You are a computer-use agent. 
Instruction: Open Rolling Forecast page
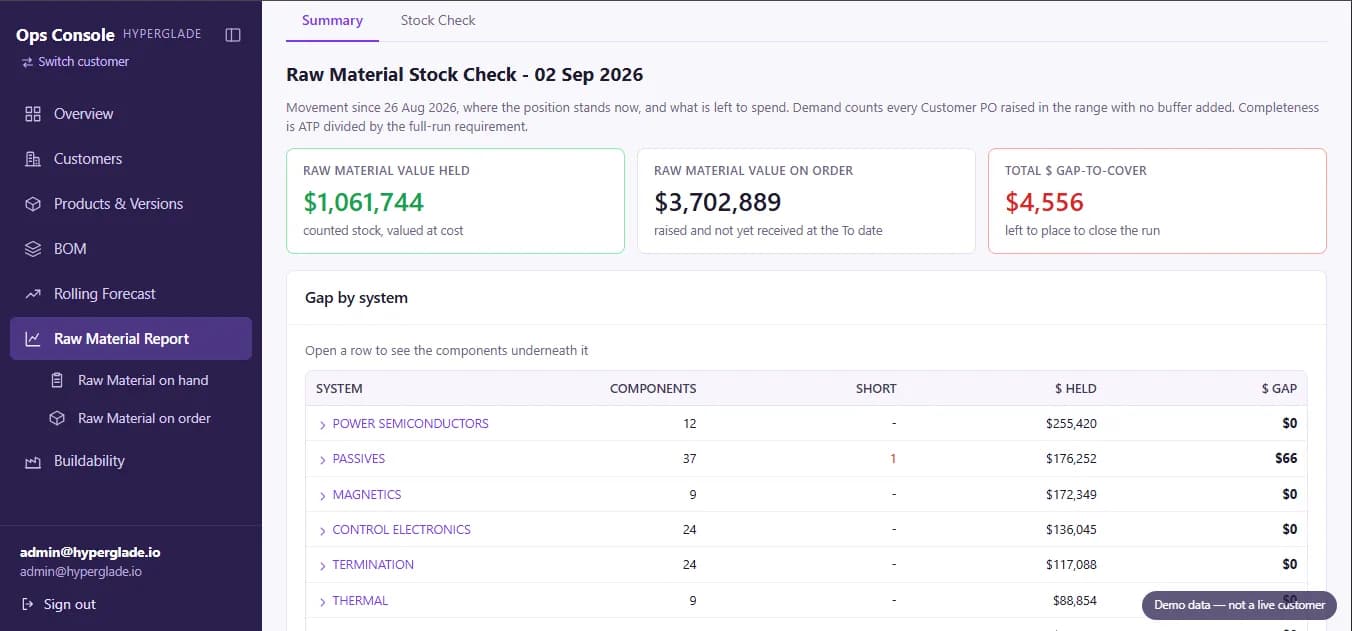tap(131, 294)
